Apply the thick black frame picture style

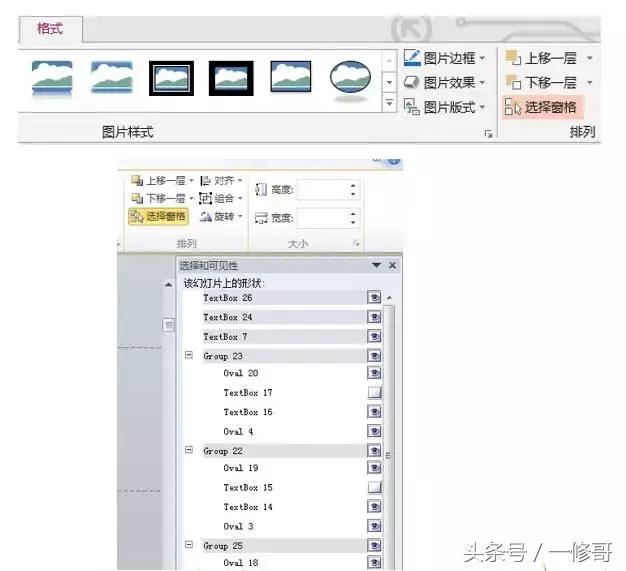(231, 78)
